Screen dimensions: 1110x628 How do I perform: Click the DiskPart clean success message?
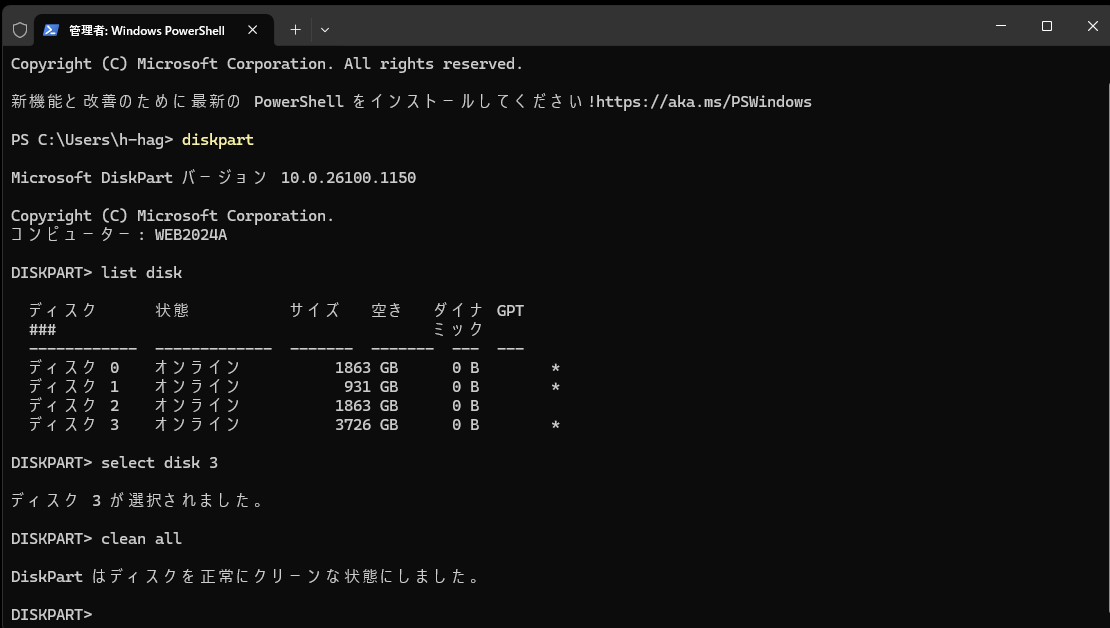pyautogui.click(x=245, y=576)
